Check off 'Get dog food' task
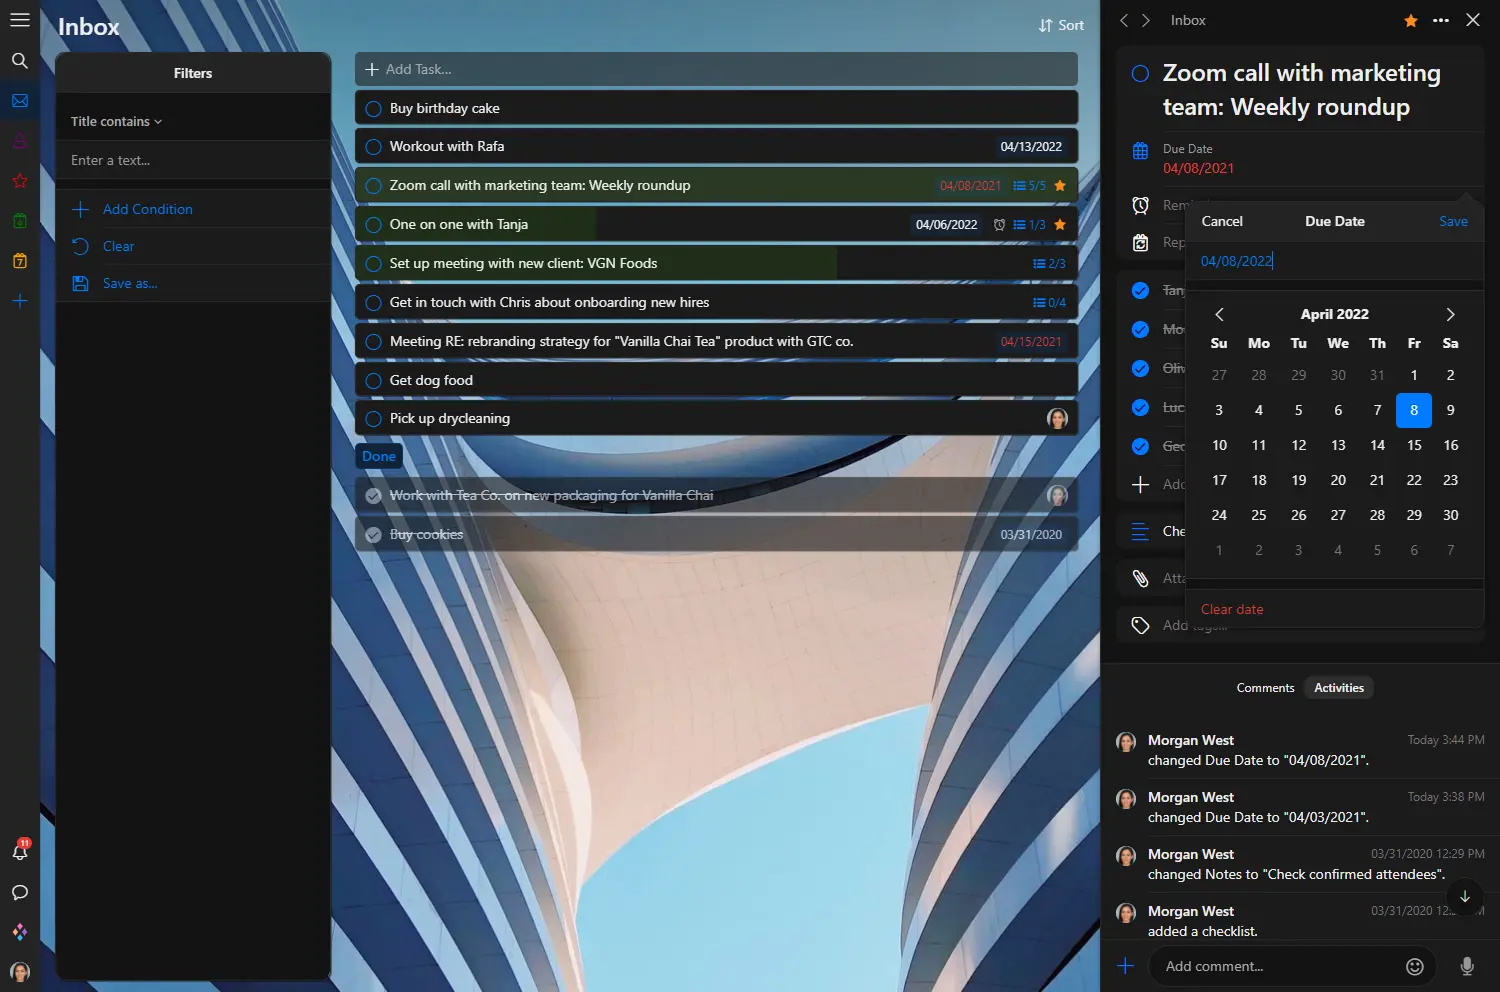Image resolution: width=1500 pixels, height=992 pixels. pos(374,381)
